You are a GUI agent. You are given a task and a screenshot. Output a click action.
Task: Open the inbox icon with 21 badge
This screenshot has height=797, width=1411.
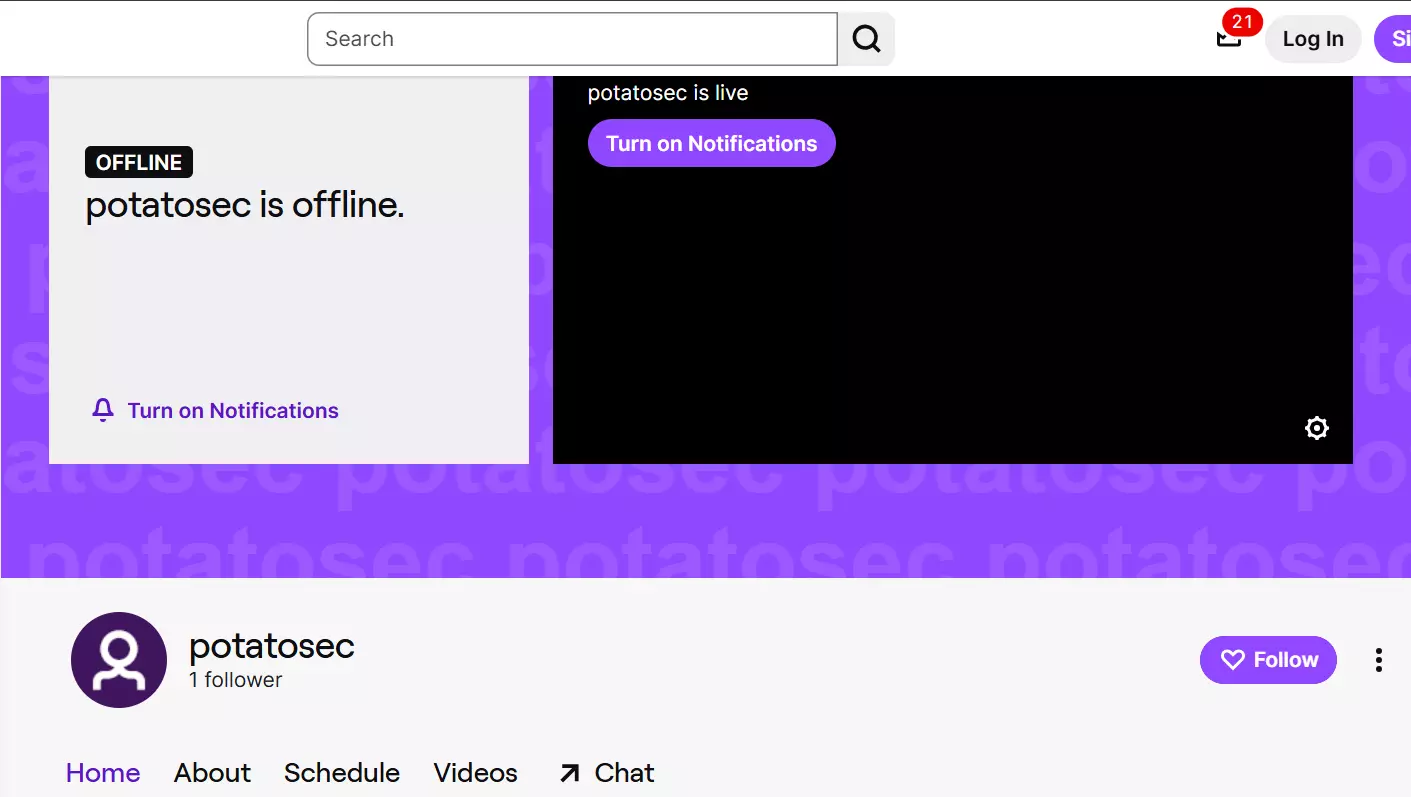(1229, 39)
